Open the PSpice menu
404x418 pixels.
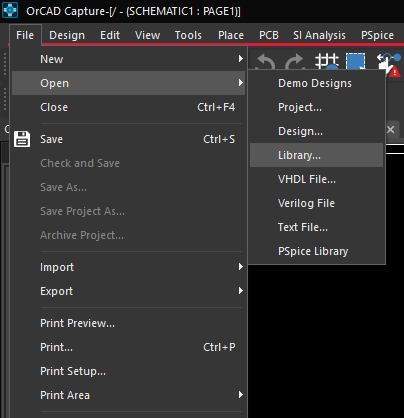(x=377, y=35)
